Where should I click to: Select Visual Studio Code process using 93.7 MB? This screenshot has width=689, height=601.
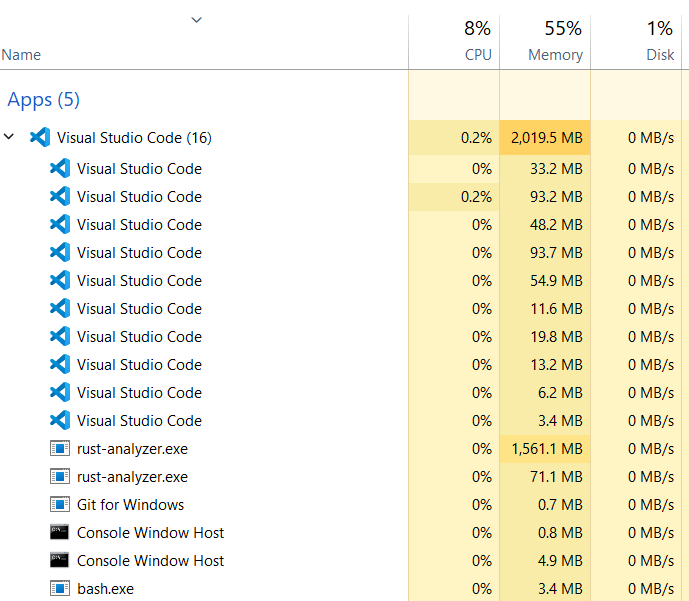(x=139, y=253)
